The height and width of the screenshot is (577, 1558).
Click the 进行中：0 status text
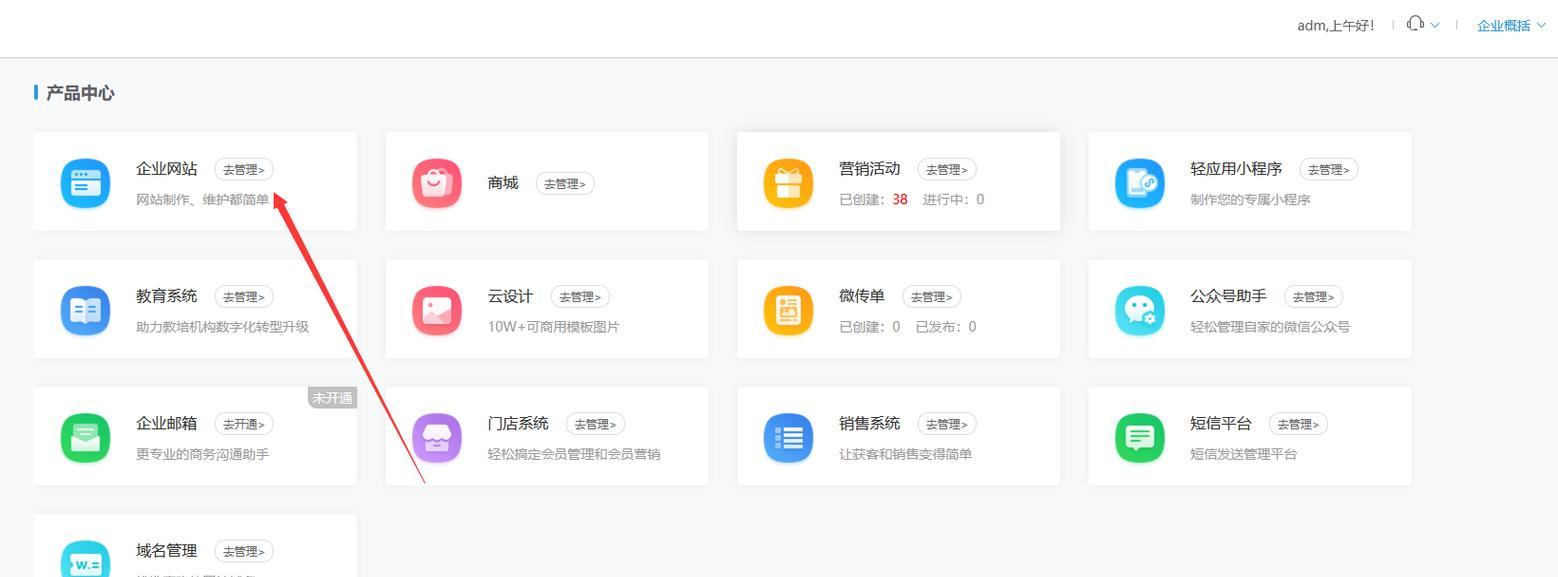(953, 199)
